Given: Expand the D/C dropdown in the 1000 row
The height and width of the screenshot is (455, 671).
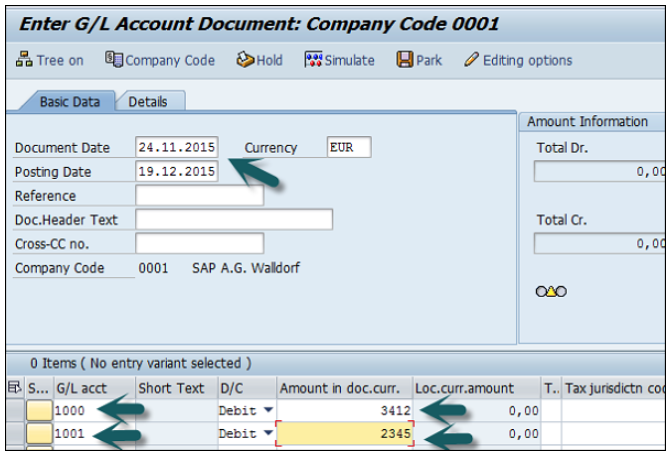Looking at the screenshot, I should [x=267, y=410].
